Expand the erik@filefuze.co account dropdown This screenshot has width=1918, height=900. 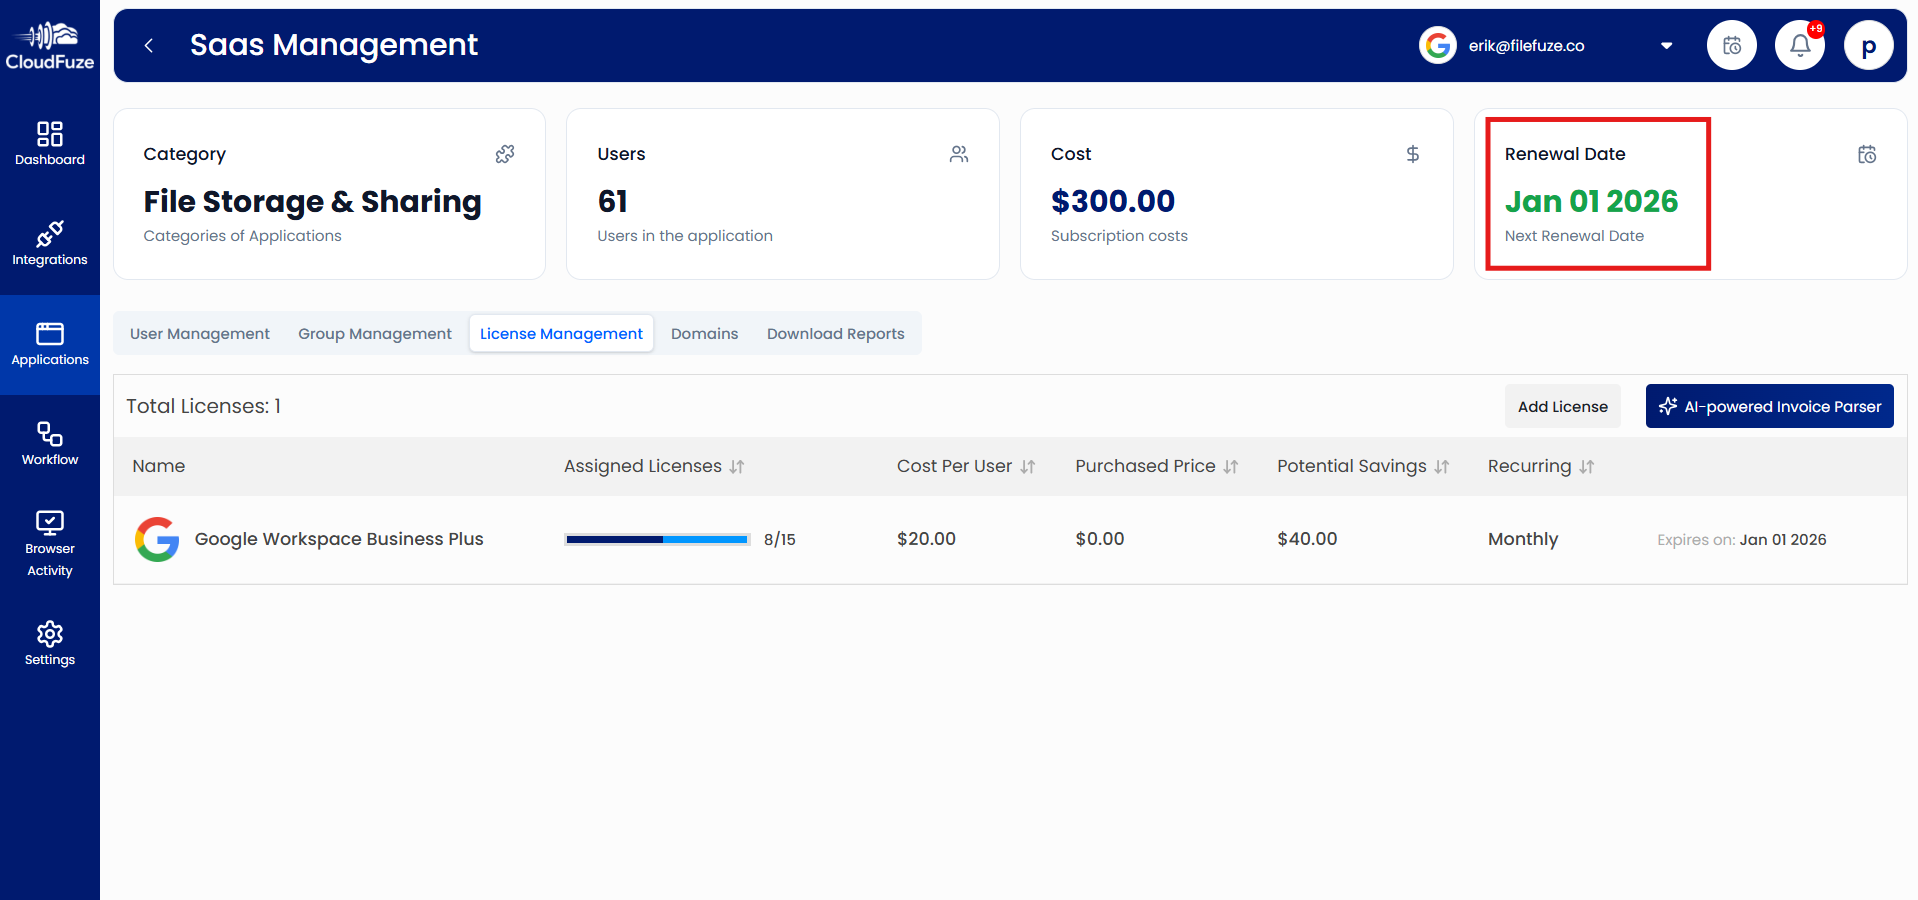click(1665, 45)
